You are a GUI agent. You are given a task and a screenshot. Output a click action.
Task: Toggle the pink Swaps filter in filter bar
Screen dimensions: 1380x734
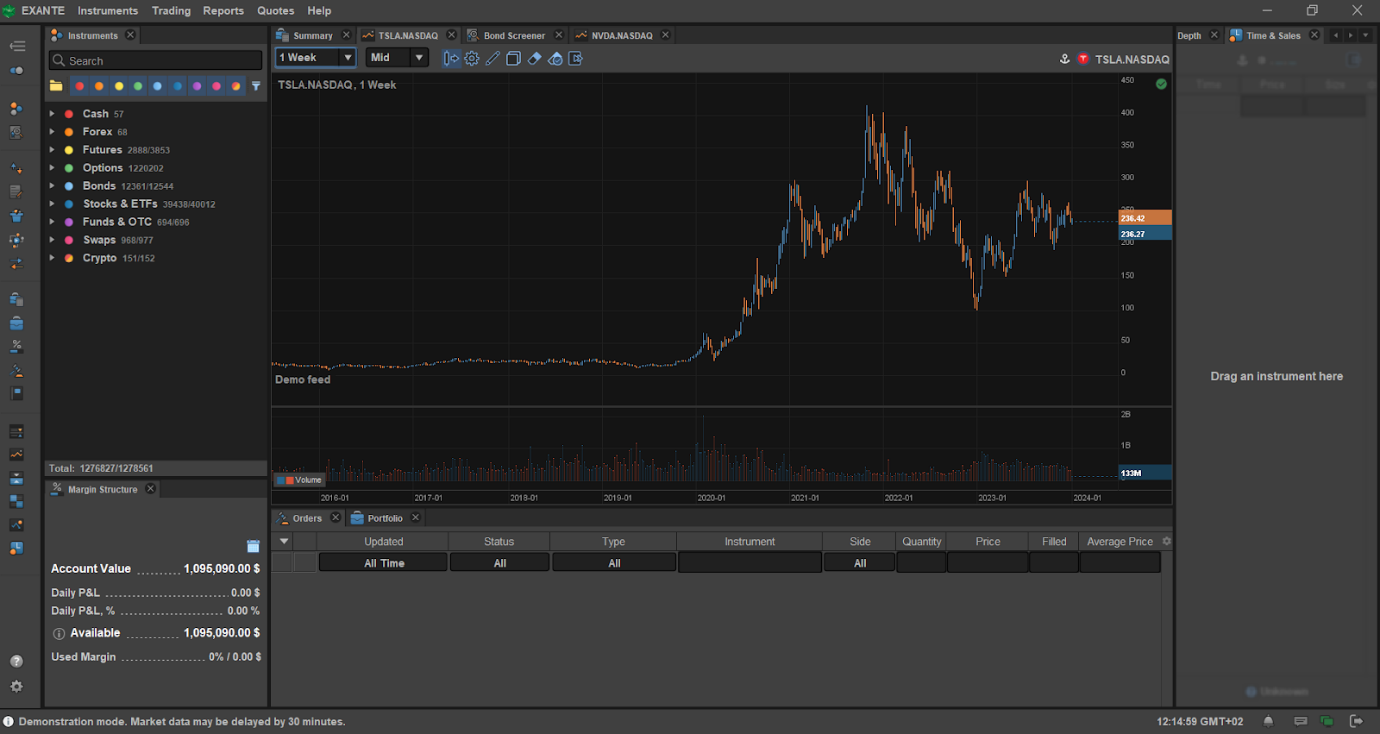[217, 86]
